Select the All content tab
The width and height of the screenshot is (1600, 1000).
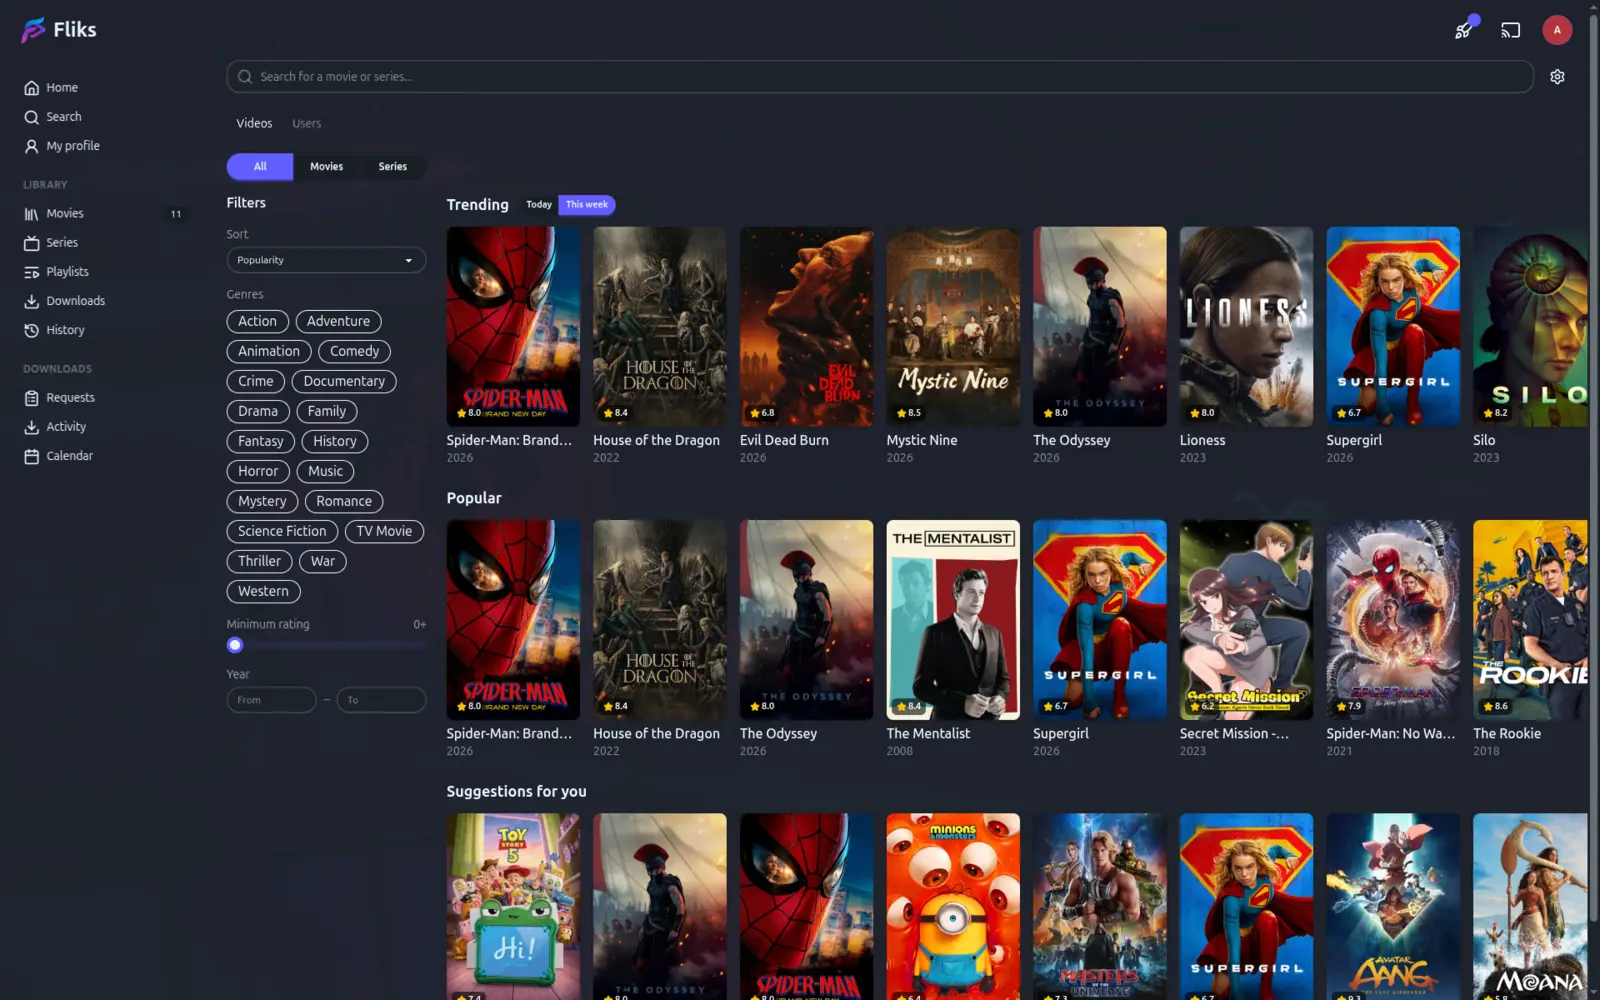pyautogui.click(x=260, y=167)
